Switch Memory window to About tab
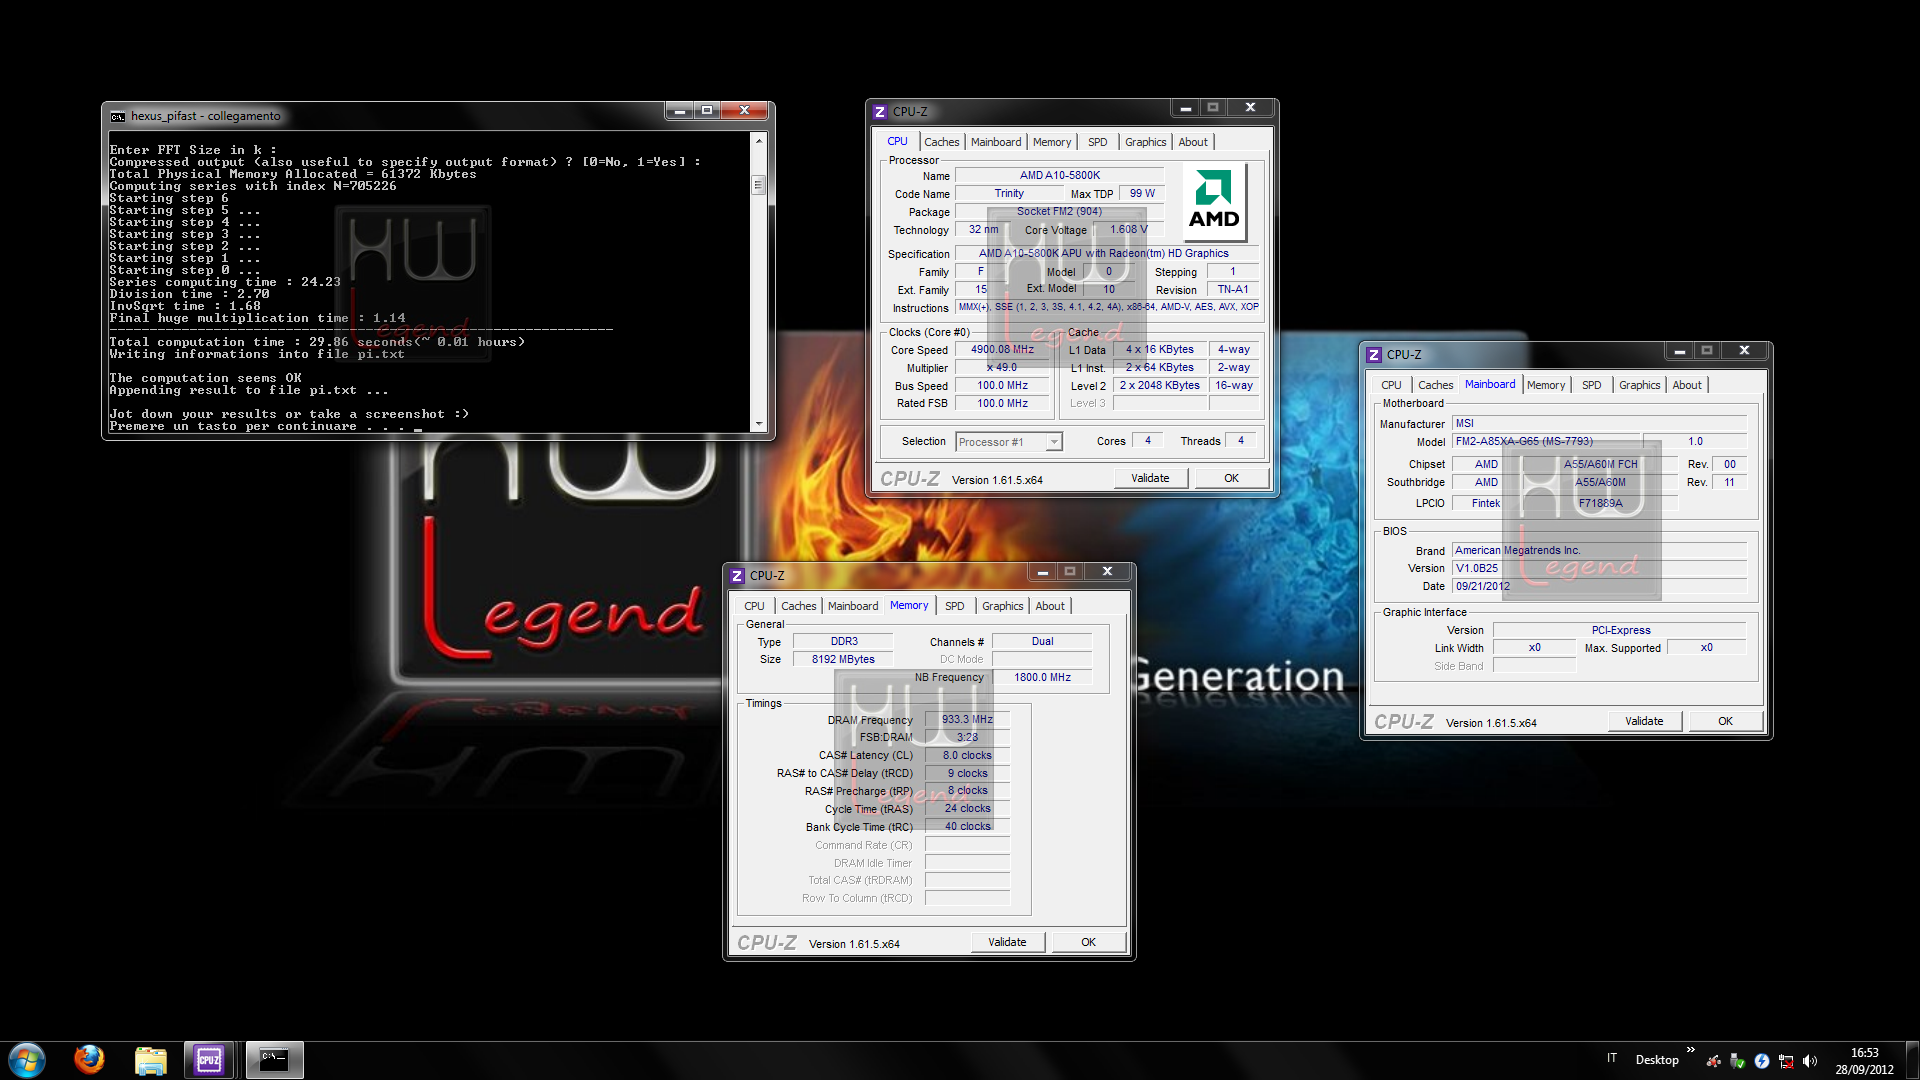Viewport: 1920px width, 1080px height. click(x=1049, y=606)
